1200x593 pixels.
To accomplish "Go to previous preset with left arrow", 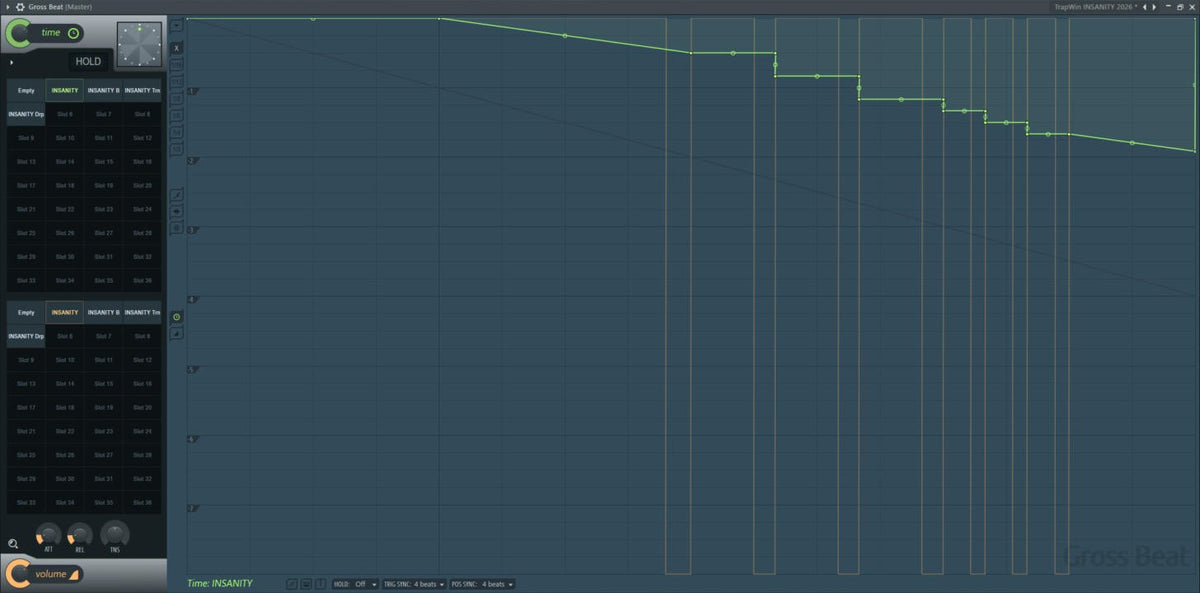I will [1147, 6].
